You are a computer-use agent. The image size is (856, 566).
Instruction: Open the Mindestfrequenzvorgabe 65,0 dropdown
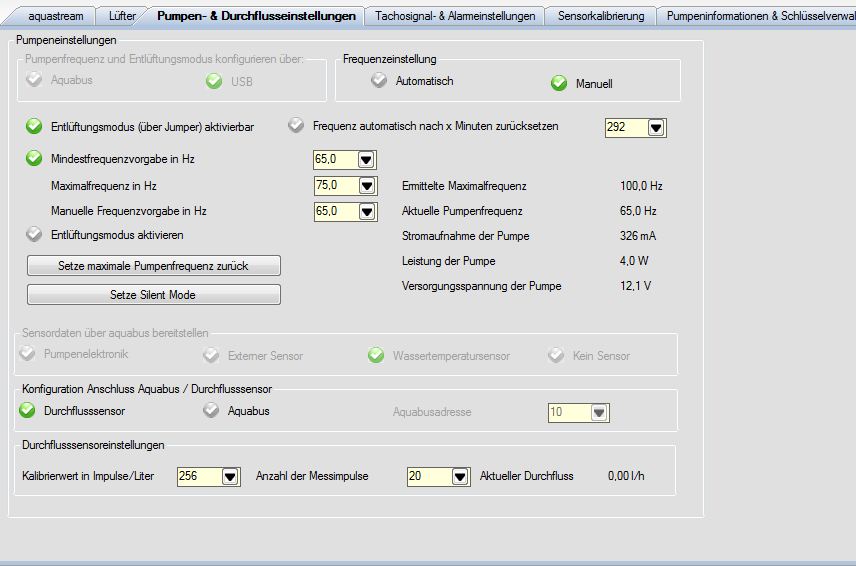pos(366,159)
